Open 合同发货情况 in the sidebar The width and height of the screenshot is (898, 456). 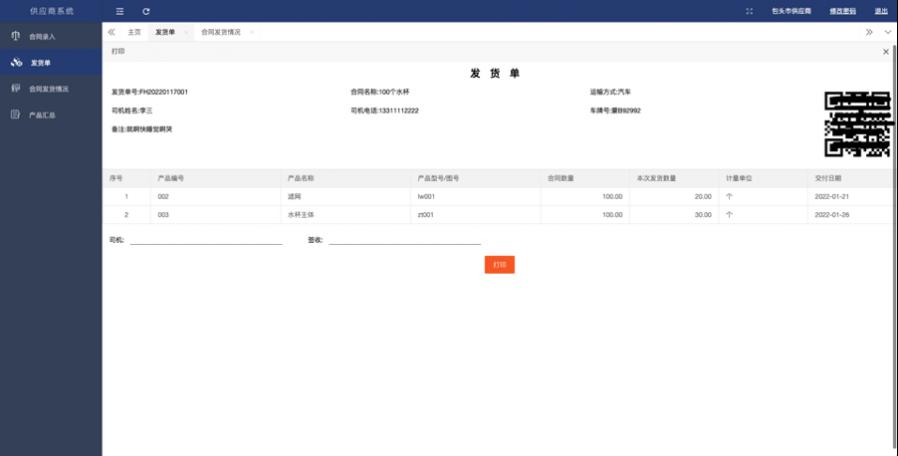point(51,89)
